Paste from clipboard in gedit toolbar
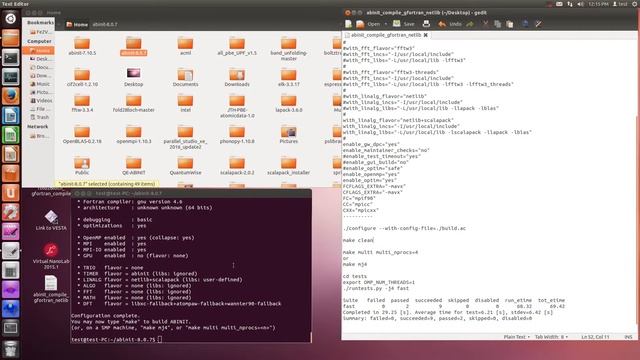This screenshot has height=360, width=640. click(509, 24)
